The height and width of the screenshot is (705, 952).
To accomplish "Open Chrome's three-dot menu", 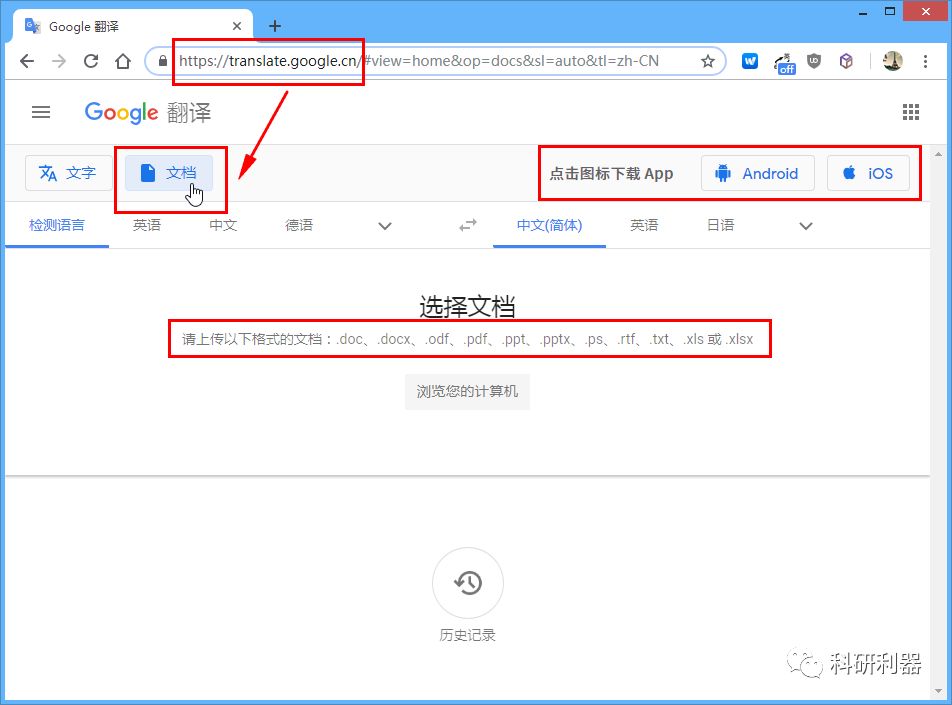I will [x=925, y=61].
